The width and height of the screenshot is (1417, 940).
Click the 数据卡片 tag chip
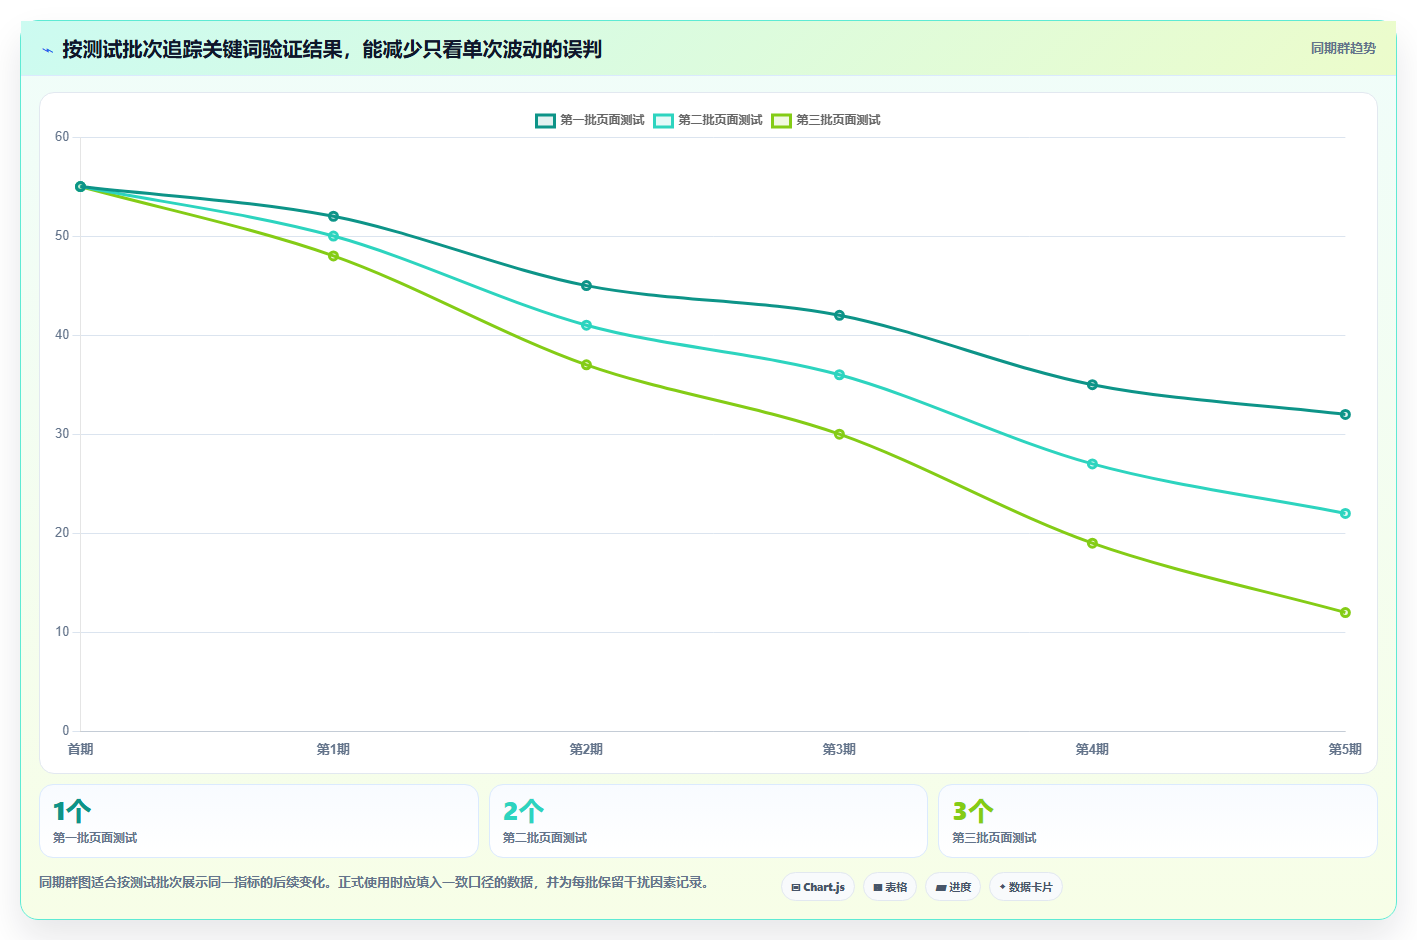[1026, 887]
